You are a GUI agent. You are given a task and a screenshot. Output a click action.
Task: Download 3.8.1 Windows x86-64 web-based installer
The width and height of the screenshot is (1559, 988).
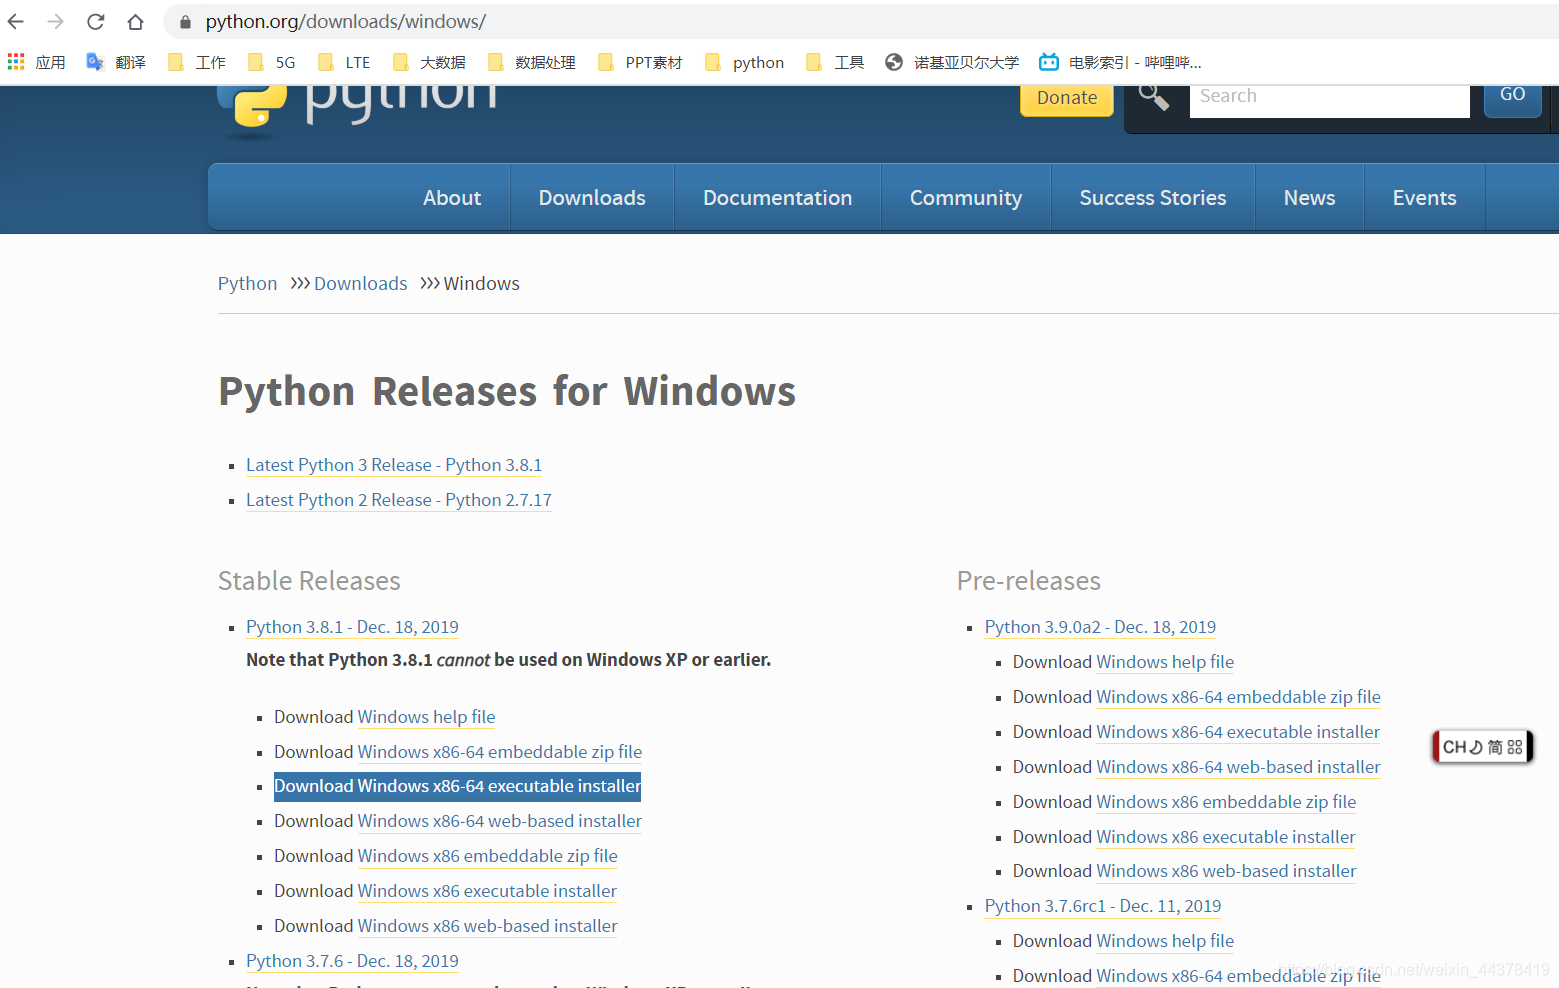click(500, 821)
